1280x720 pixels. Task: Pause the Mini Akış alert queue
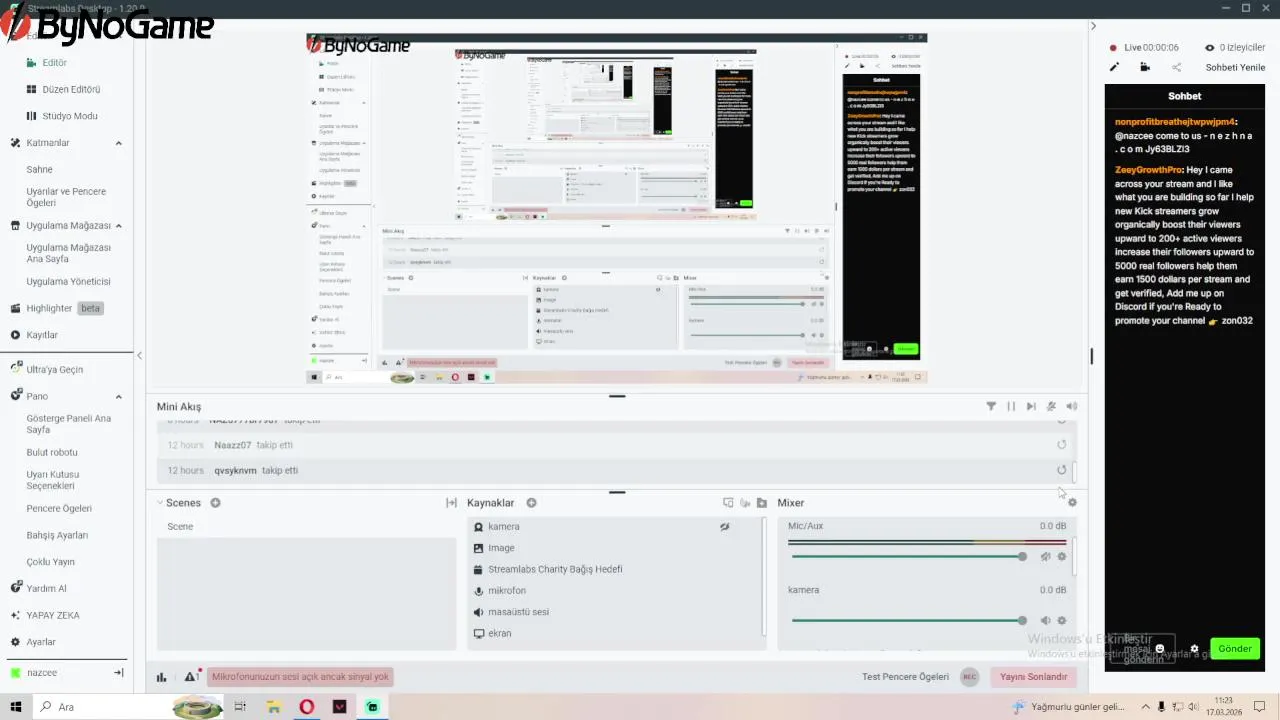[x=1011, y=406]
